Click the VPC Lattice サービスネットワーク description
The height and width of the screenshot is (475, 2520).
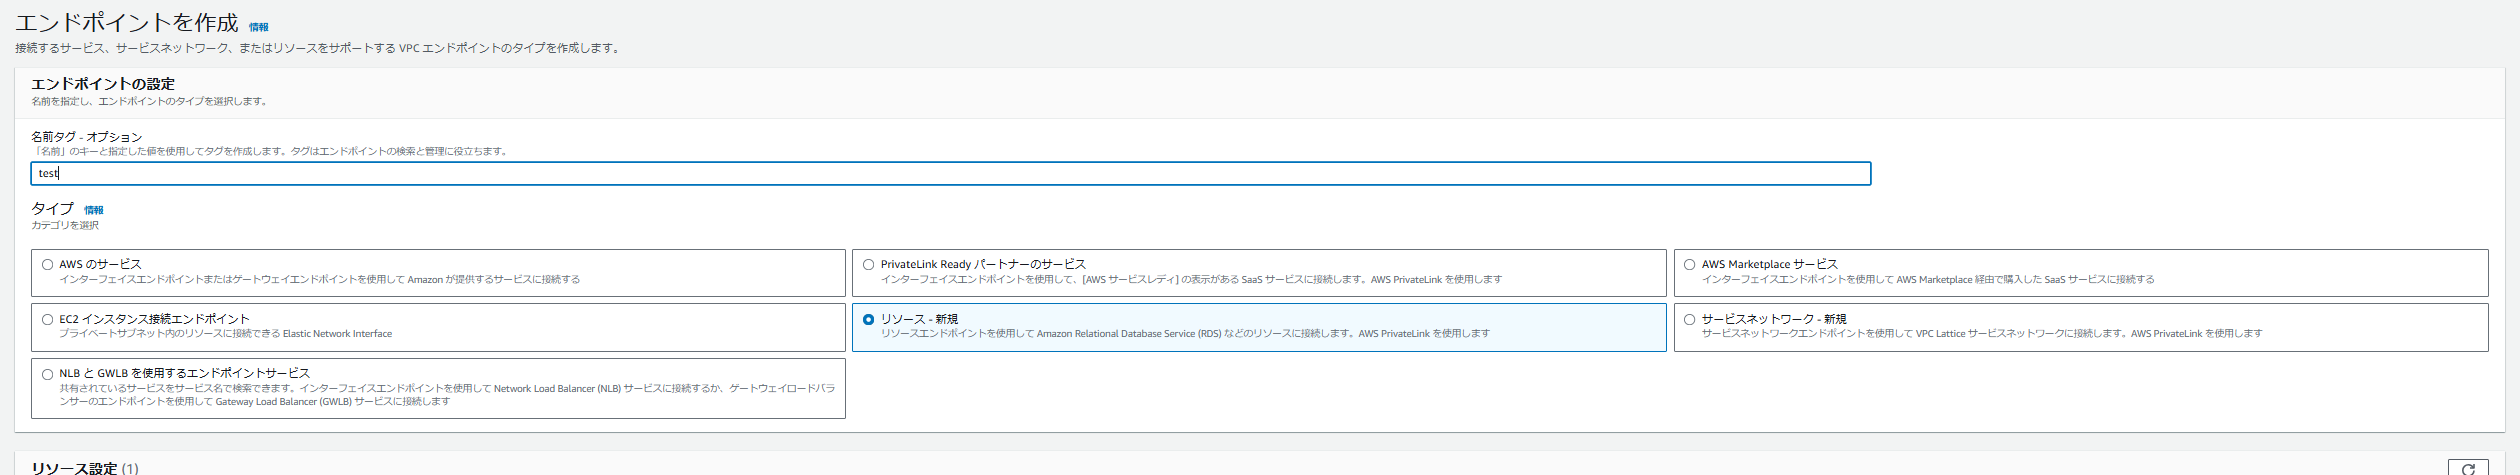click(1982, 334)
